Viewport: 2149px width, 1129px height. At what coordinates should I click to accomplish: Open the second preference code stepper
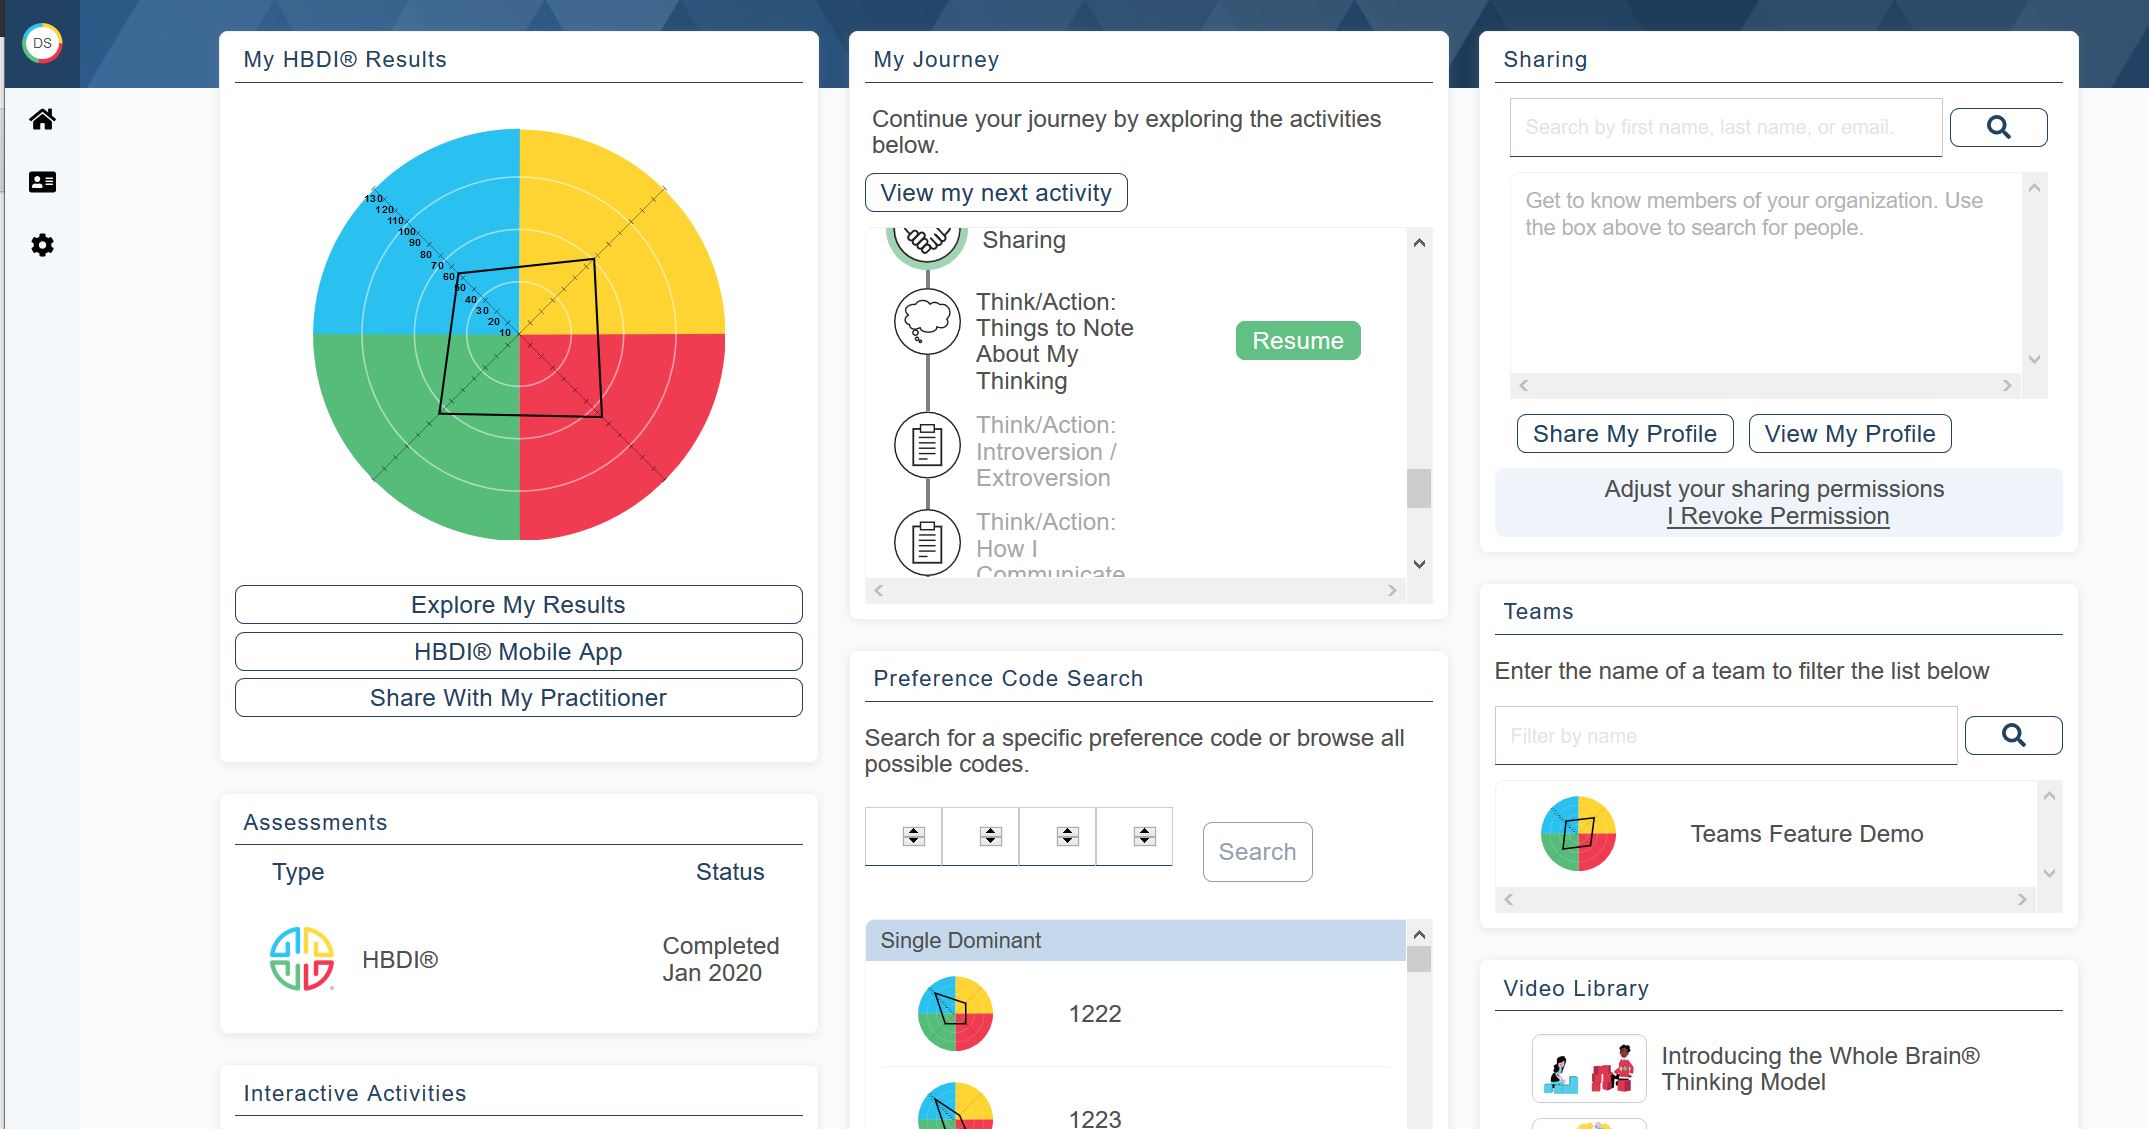click(x=990, y=836)
